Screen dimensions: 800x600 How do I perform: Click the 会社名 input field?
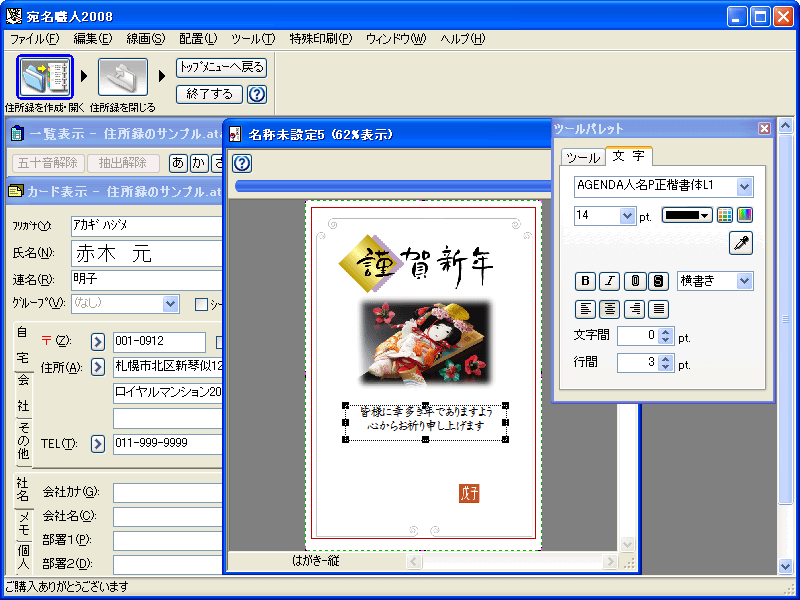(x=168, y=517)
